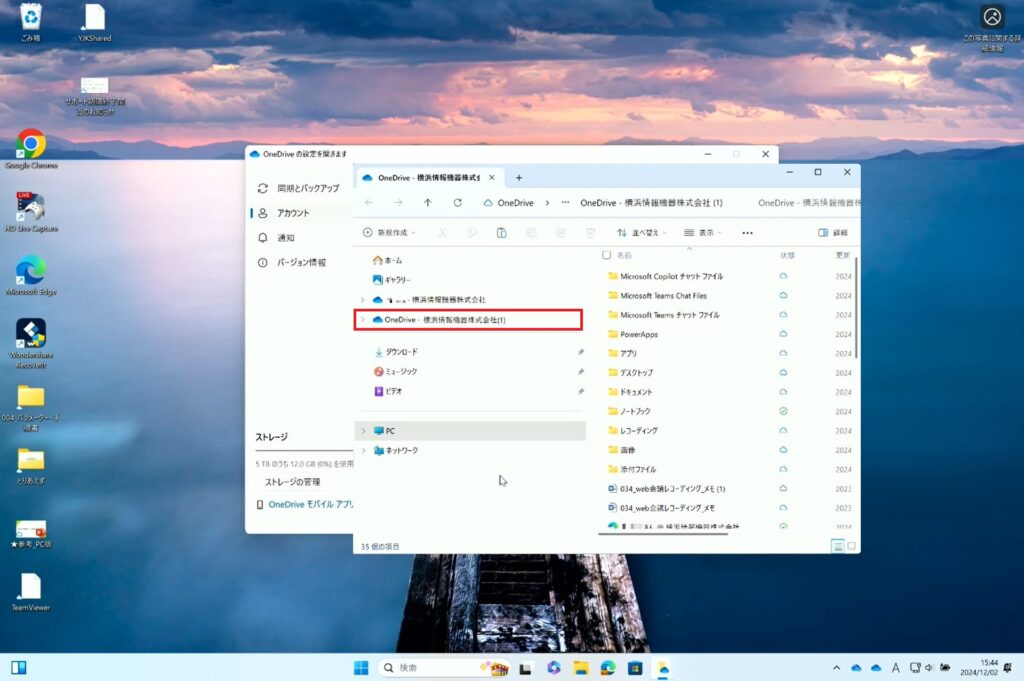Click the Windows Start button

click(361, 667)
